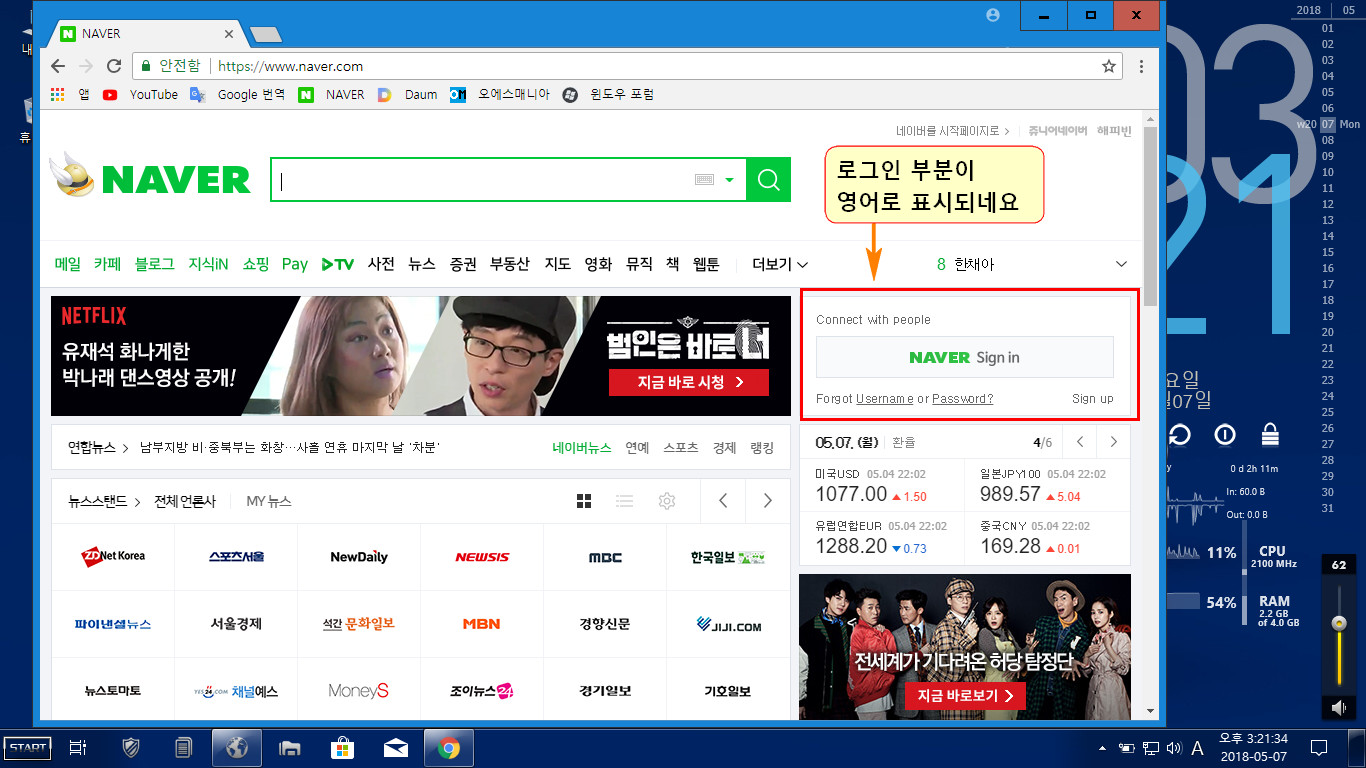Screen dimensions: 1366x768
Task: Go to previous exchange rate panel
Action: pyautogui.click(x=1080, y=442)
